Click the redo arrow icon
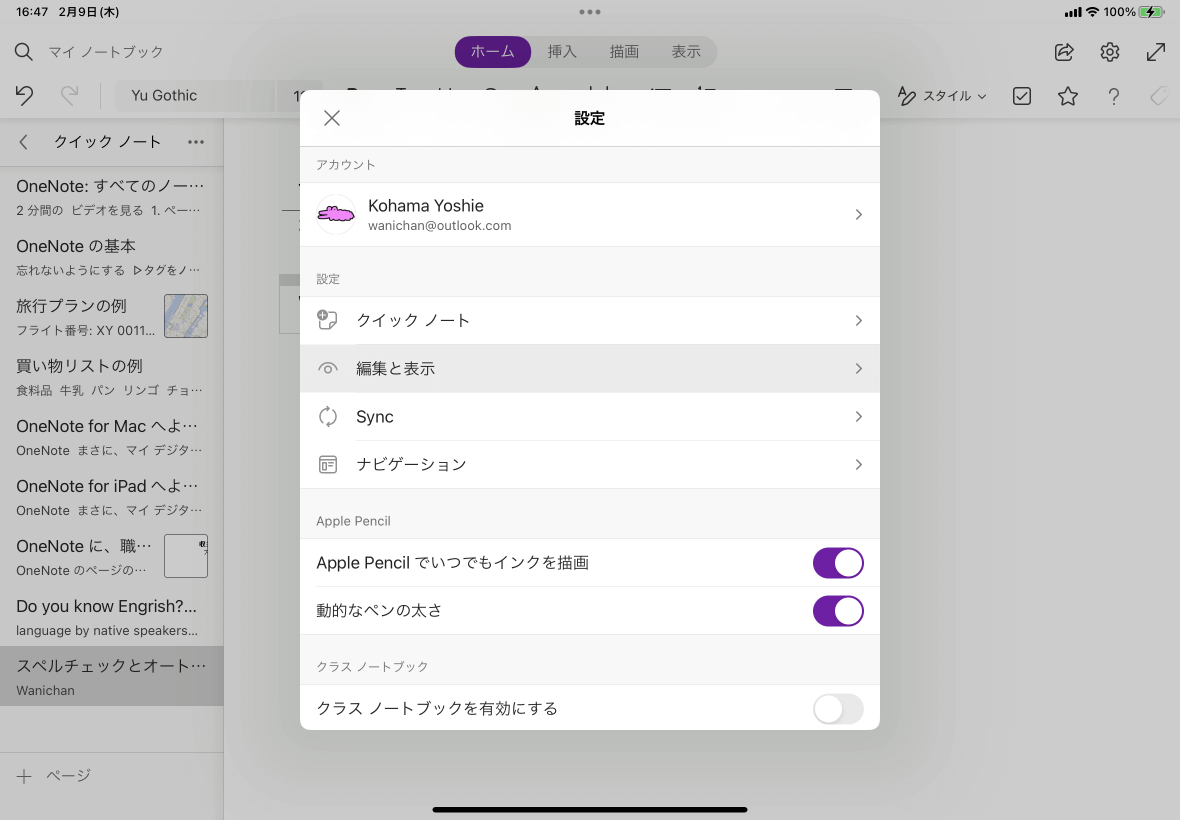The height and width of the screenshot is (820, 1180). (69, 96)
